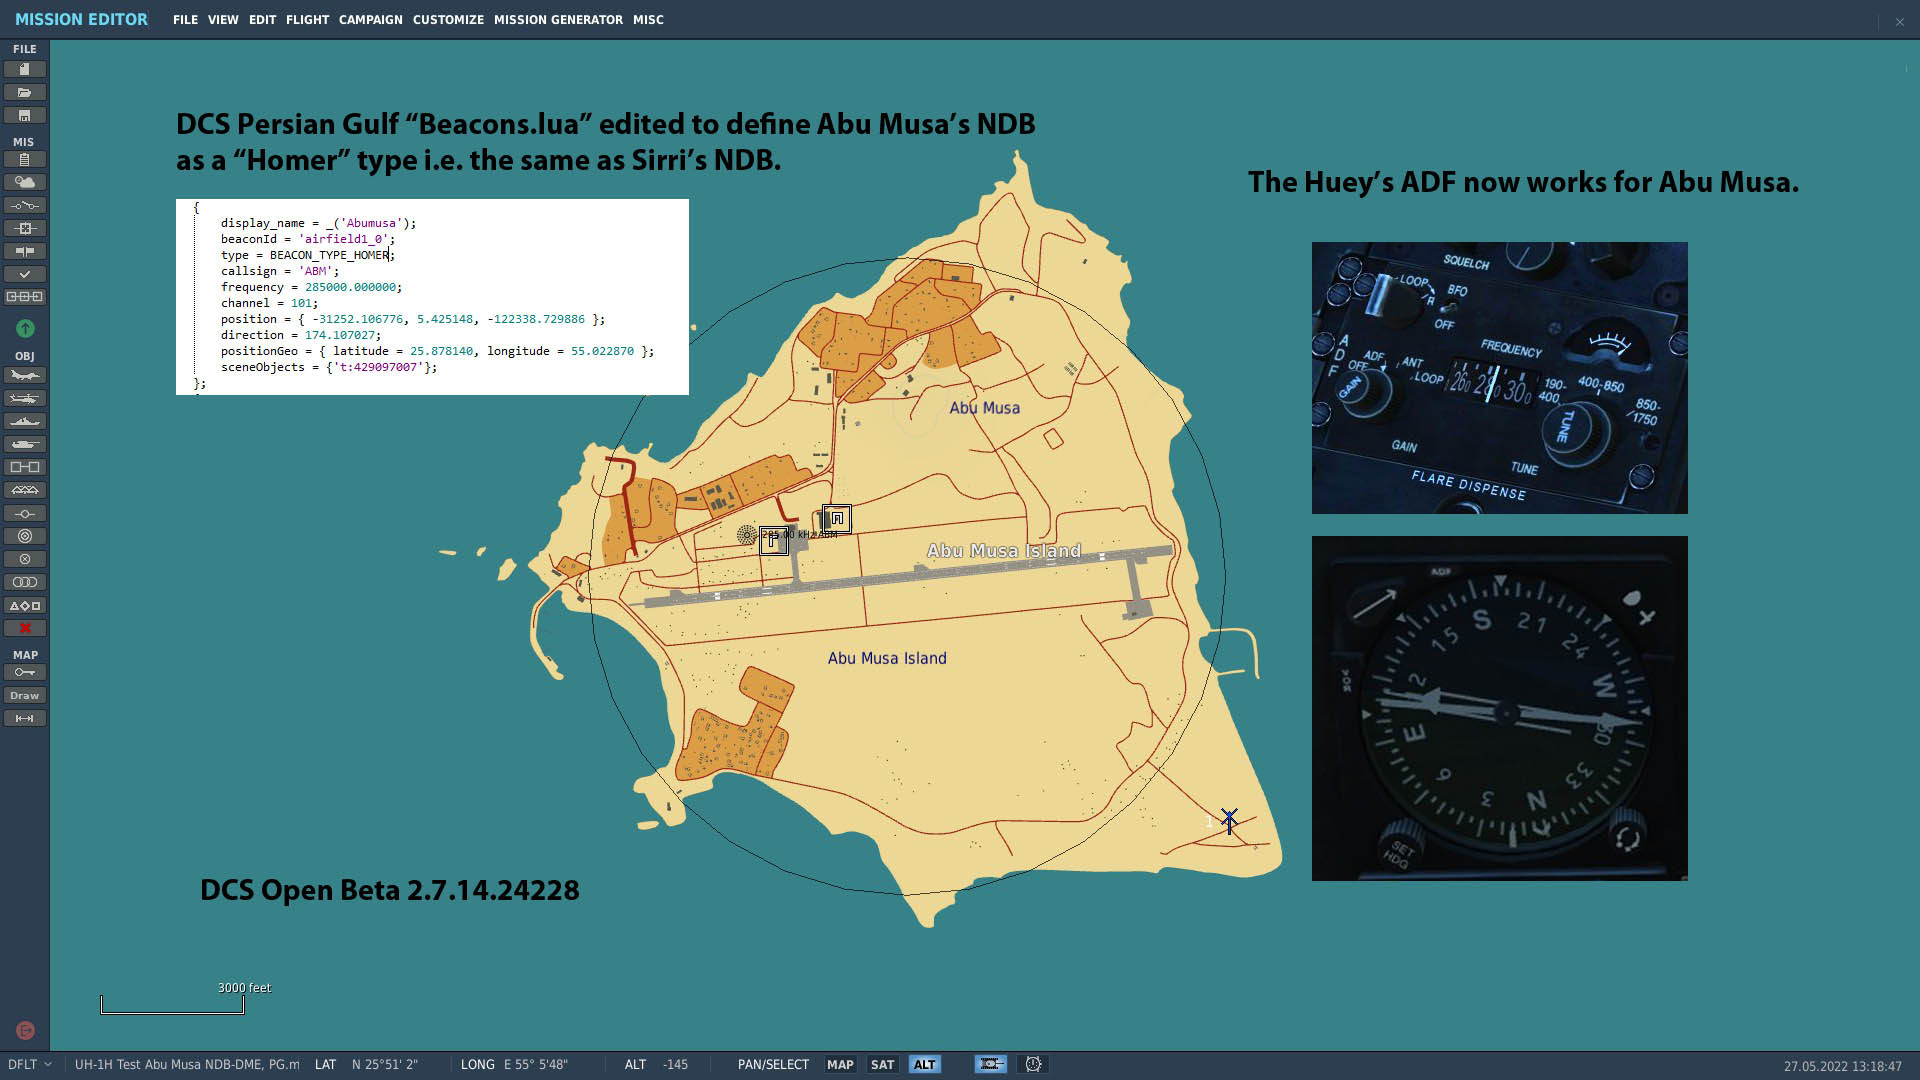Save the mission using the disk icon

point(25,115)
